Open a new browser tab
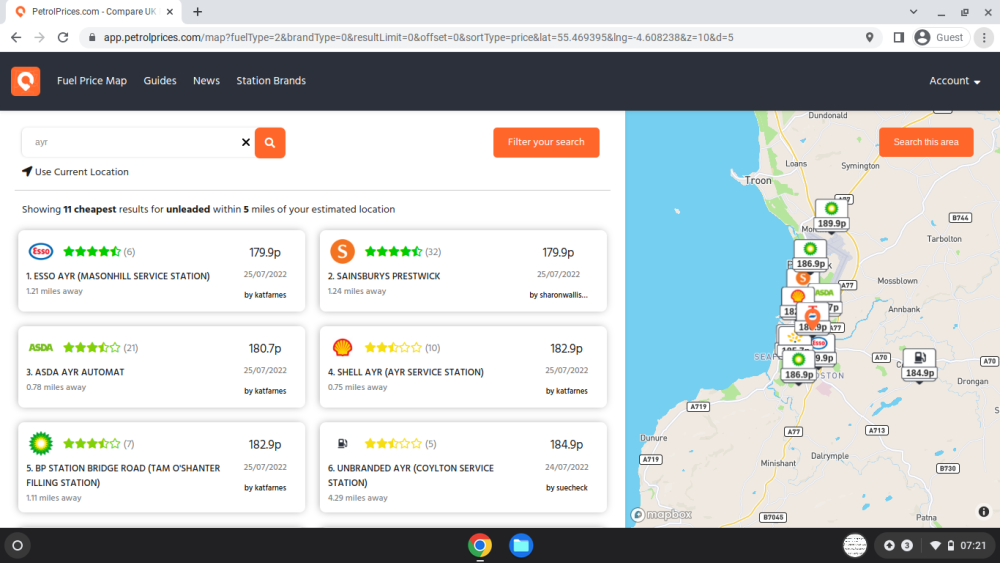 tap(198, 11)
